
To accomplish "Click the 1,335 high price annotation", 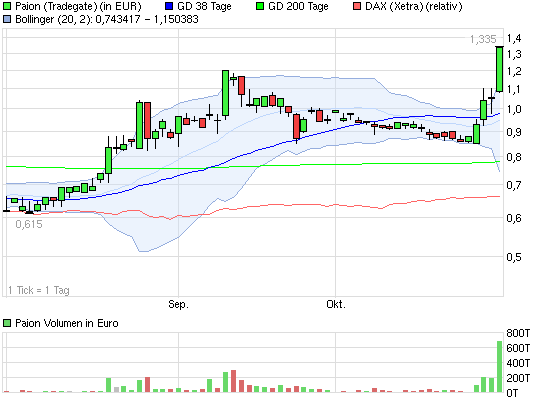I will [x=483, y=39].
